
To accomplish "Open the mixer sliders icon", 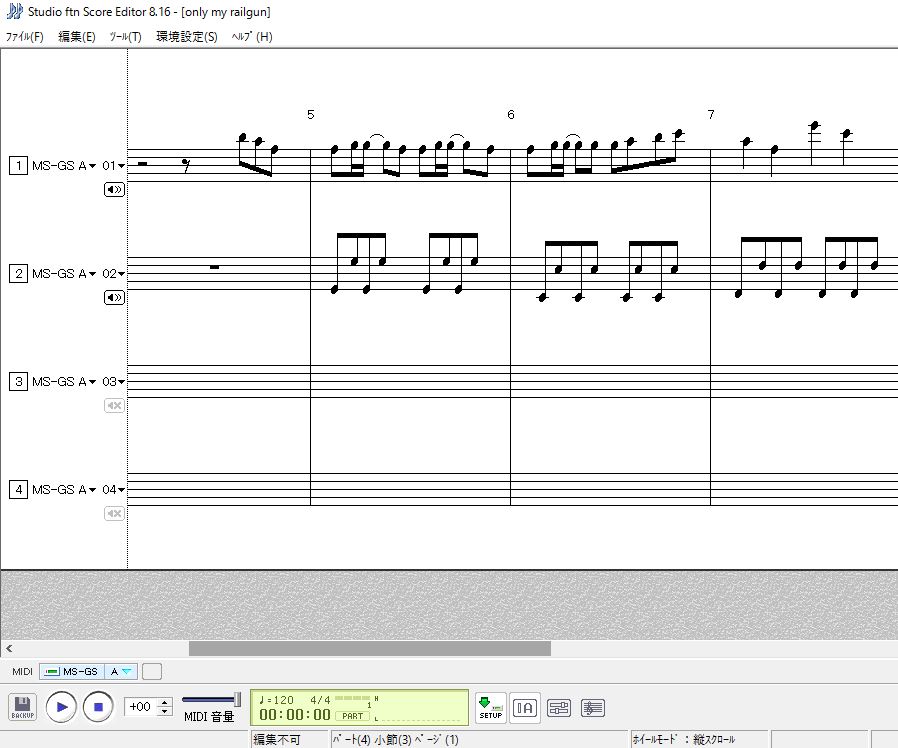I will [x=558, y=708].
